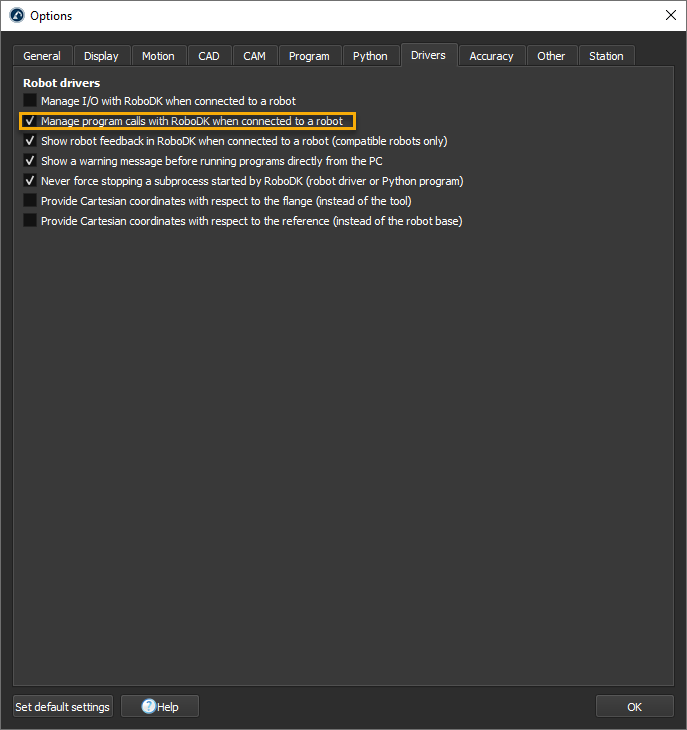This screenshot has height=730, width=687.
Task: Disable warning message before running programs
Action: [30, 161]
